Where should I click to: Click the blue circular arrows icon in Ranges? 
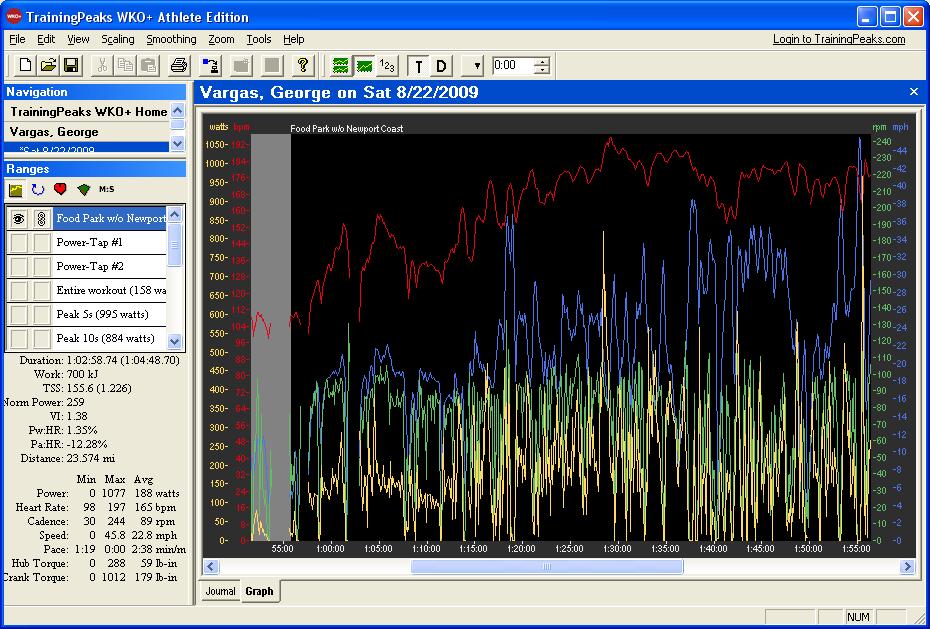coord(38,189)
